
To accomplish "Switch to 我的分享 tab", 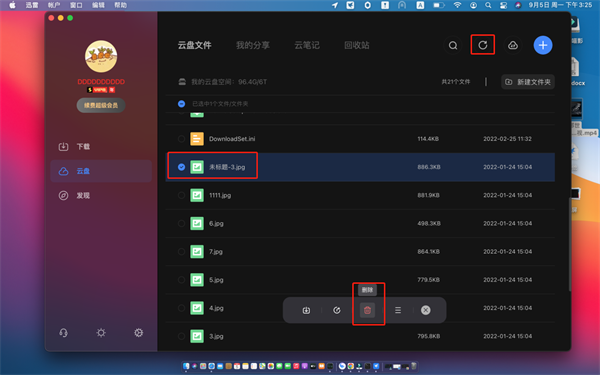I will coord(253,45).
